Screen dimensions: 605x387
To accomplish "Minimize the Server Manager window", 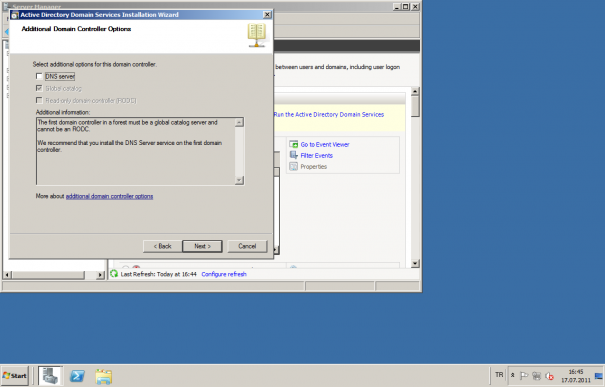I will 397,7.
